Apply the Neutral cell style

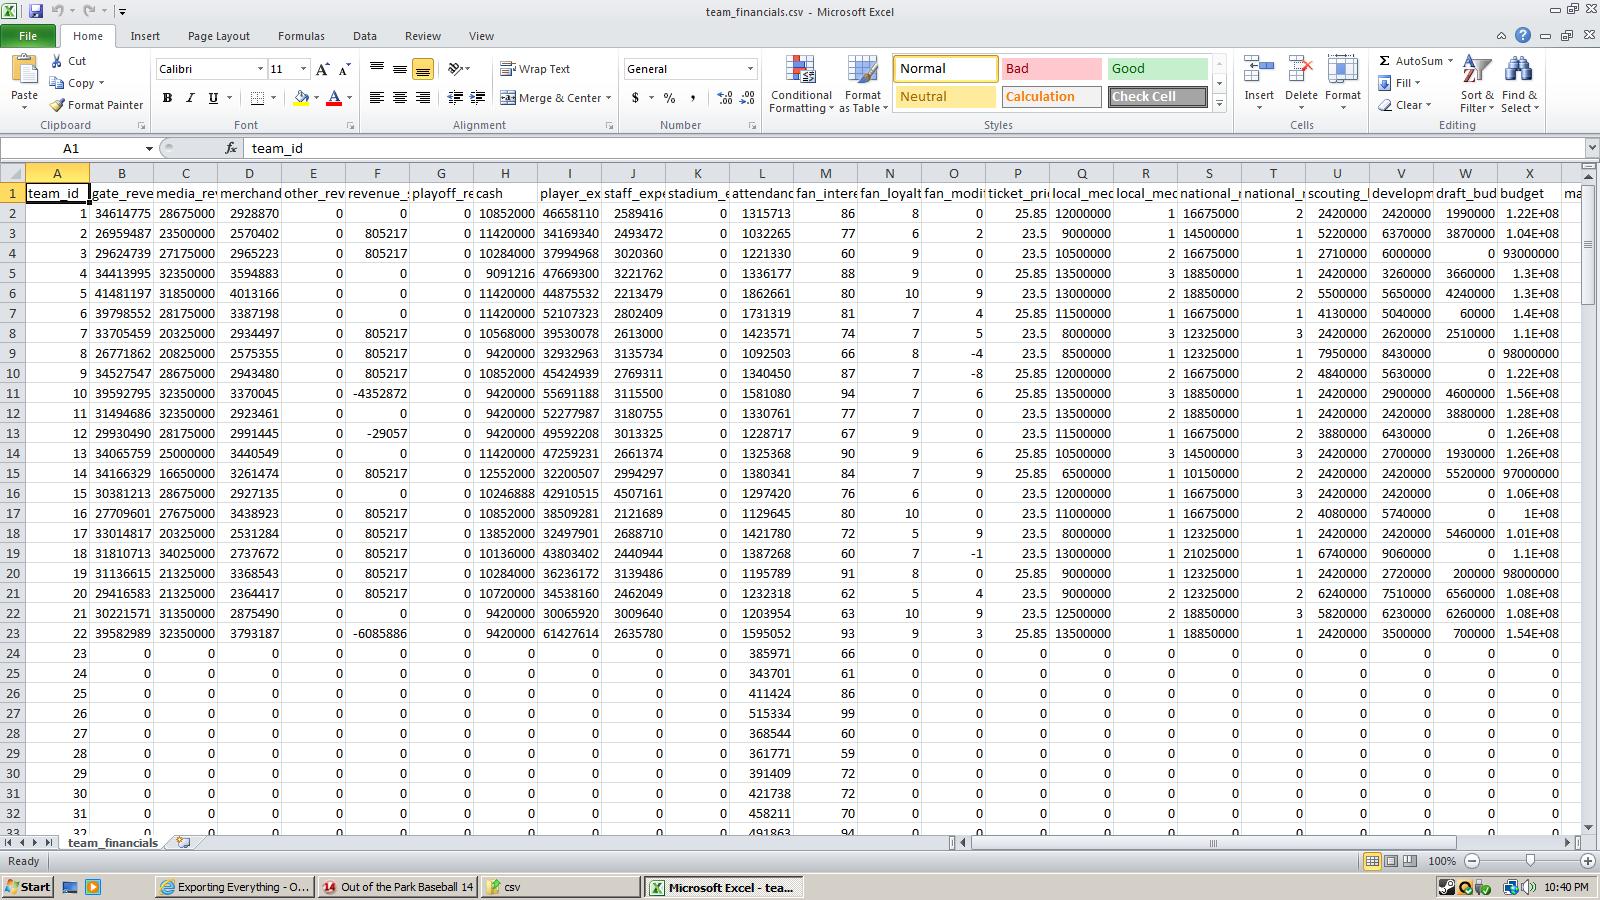945,97
